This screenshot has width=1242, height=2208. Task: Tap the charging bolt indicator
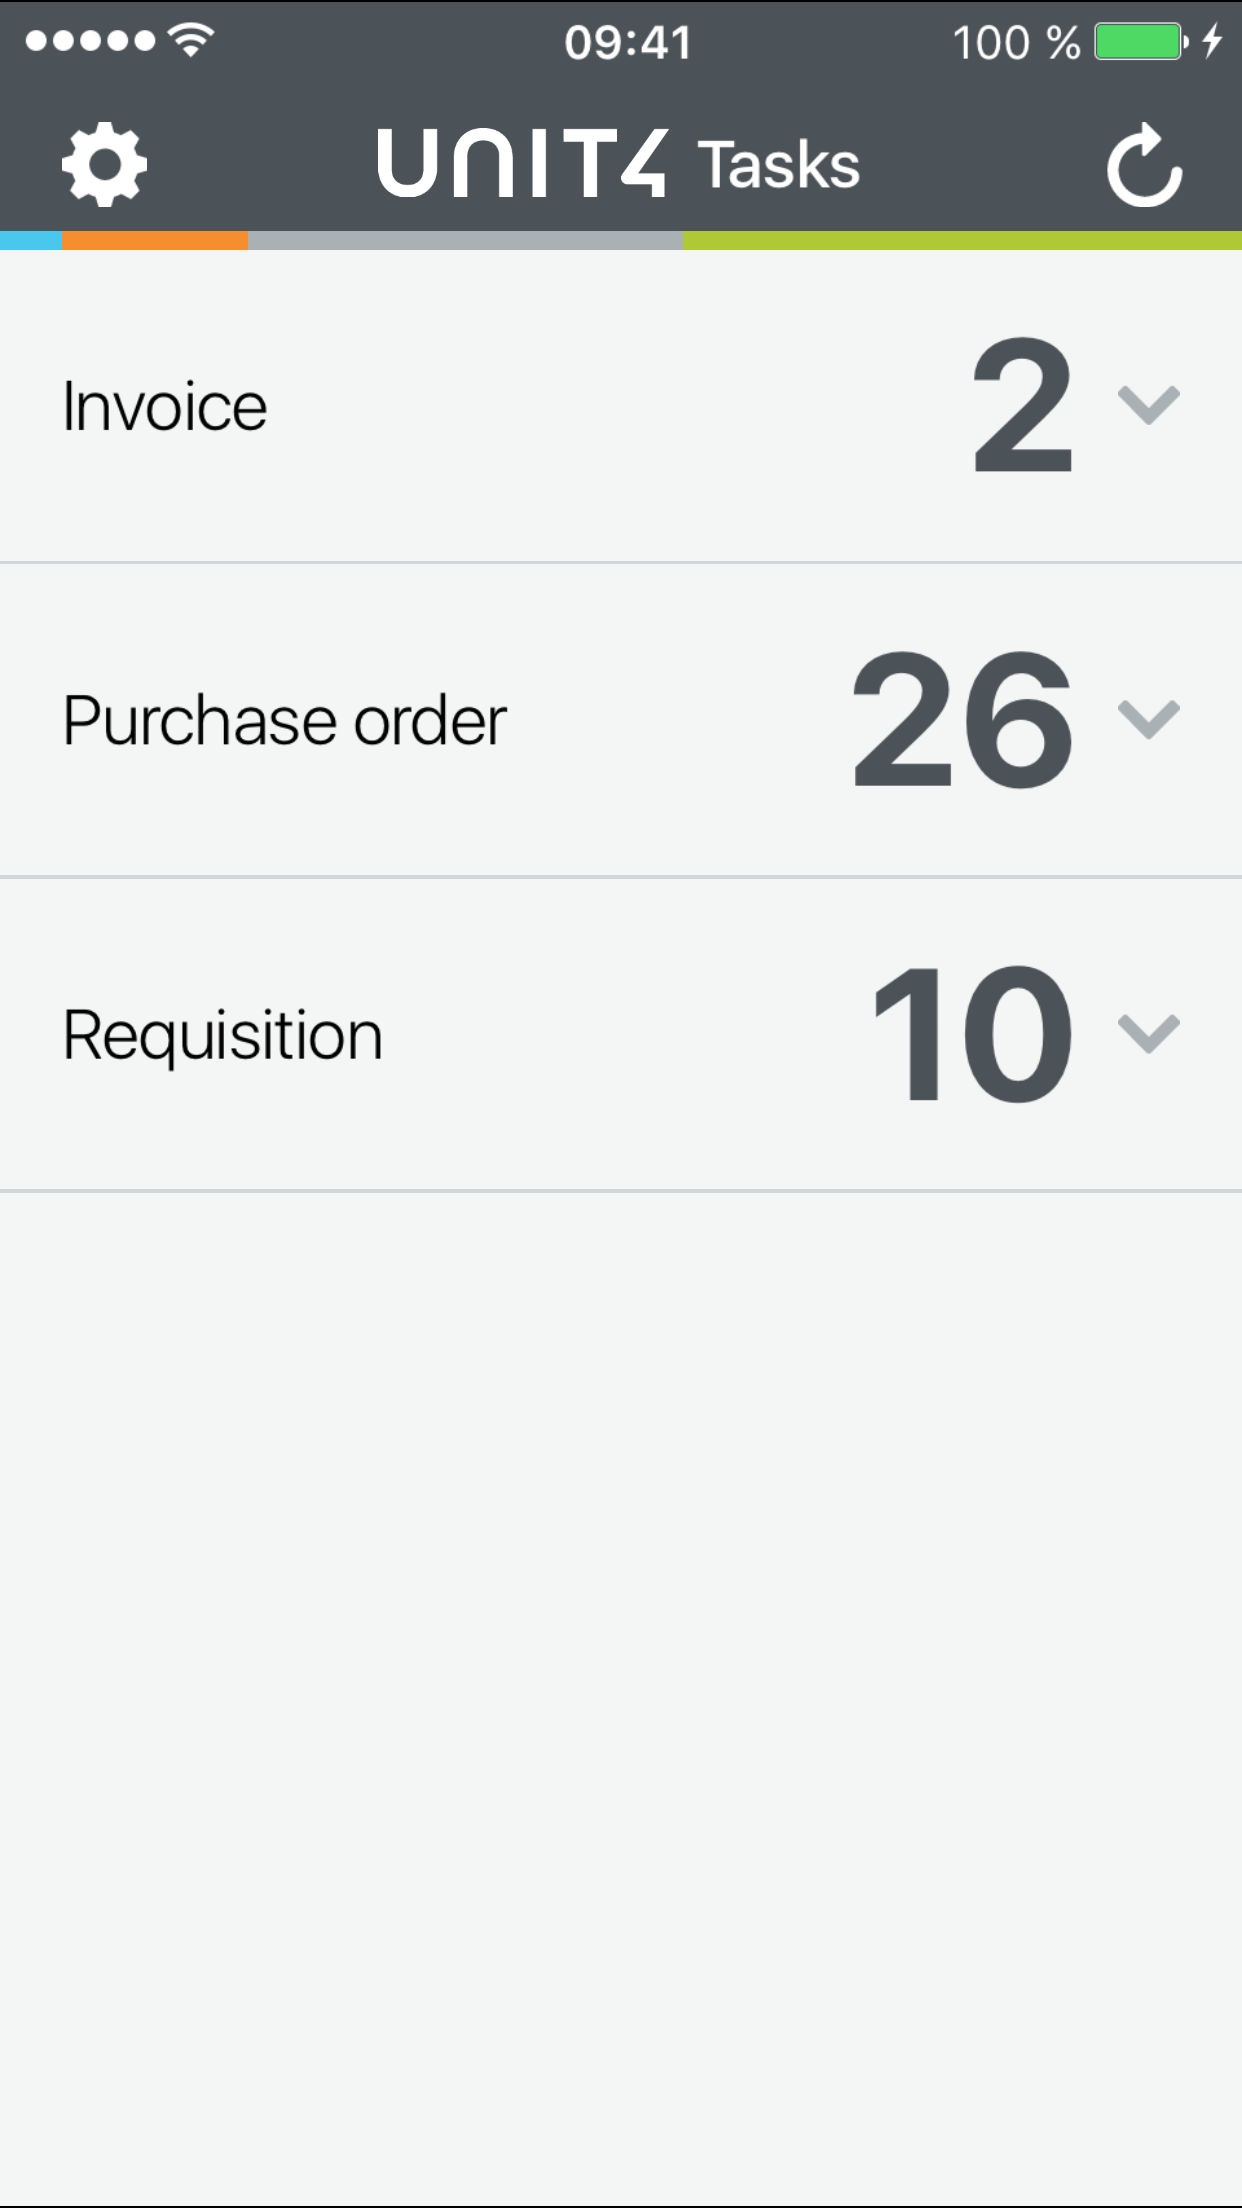point(1212,42)
